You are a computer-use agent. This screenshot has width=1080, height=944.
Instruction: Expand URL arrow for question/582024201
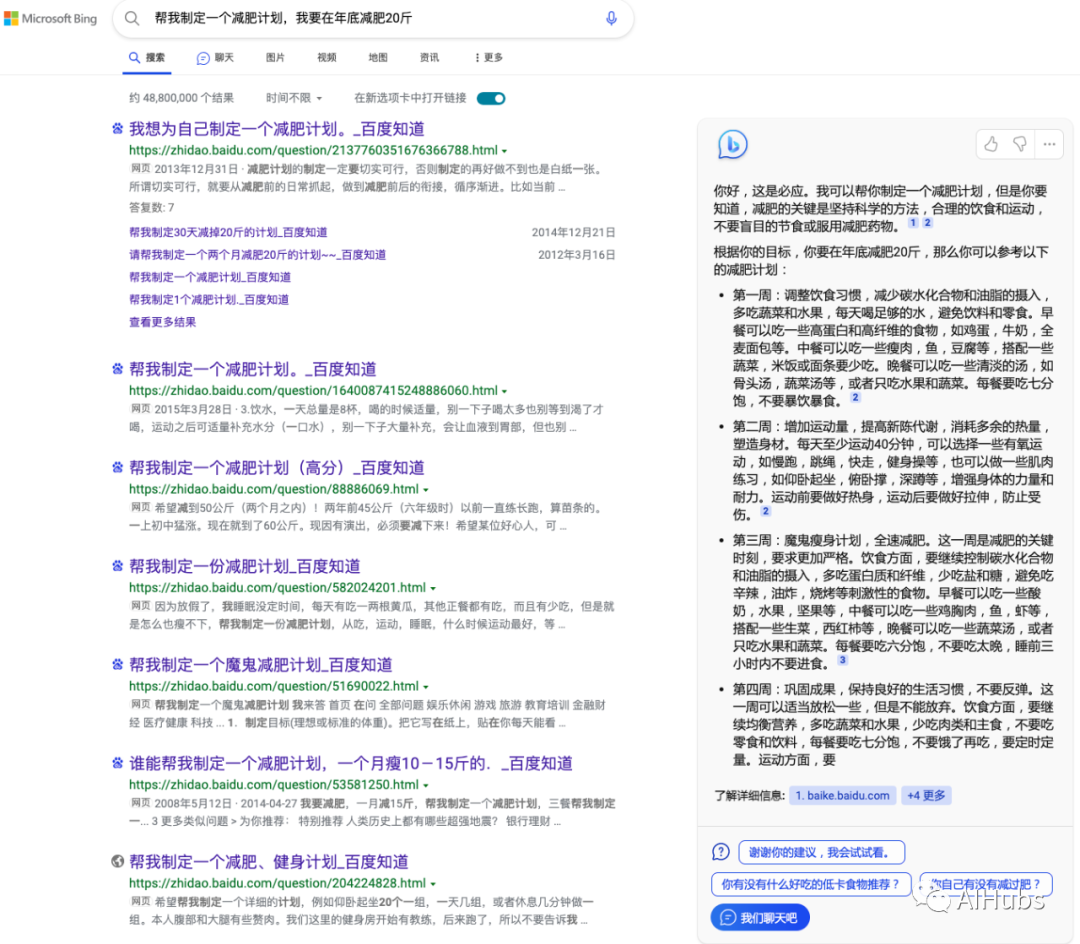[x=433, y=588]
